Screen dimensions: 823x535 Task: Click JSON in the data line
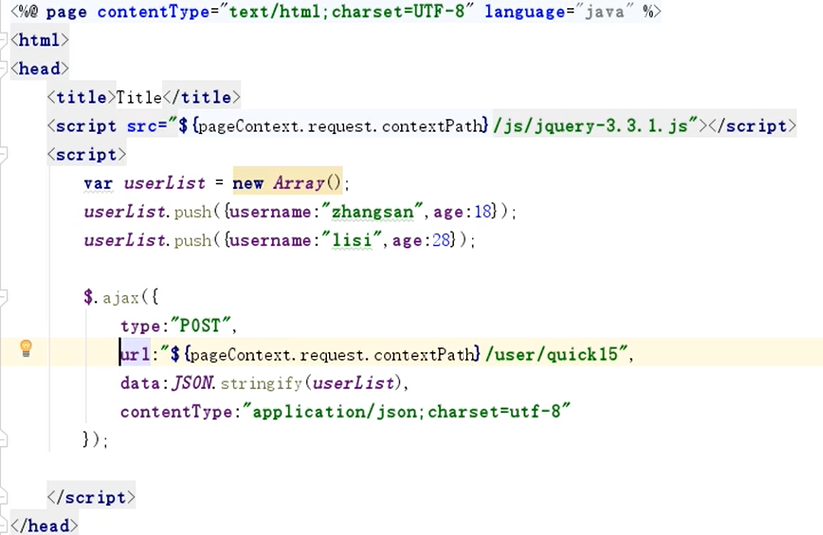point(192,383)
